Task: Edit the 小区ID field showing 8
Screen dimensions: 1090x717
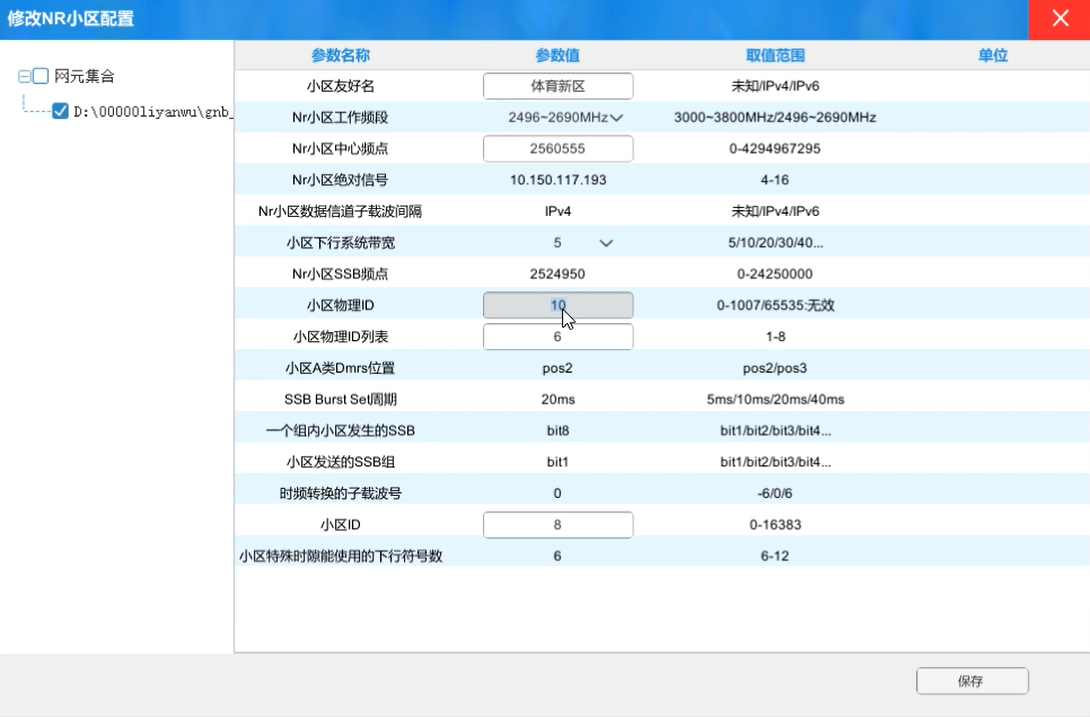Action: 558,525
